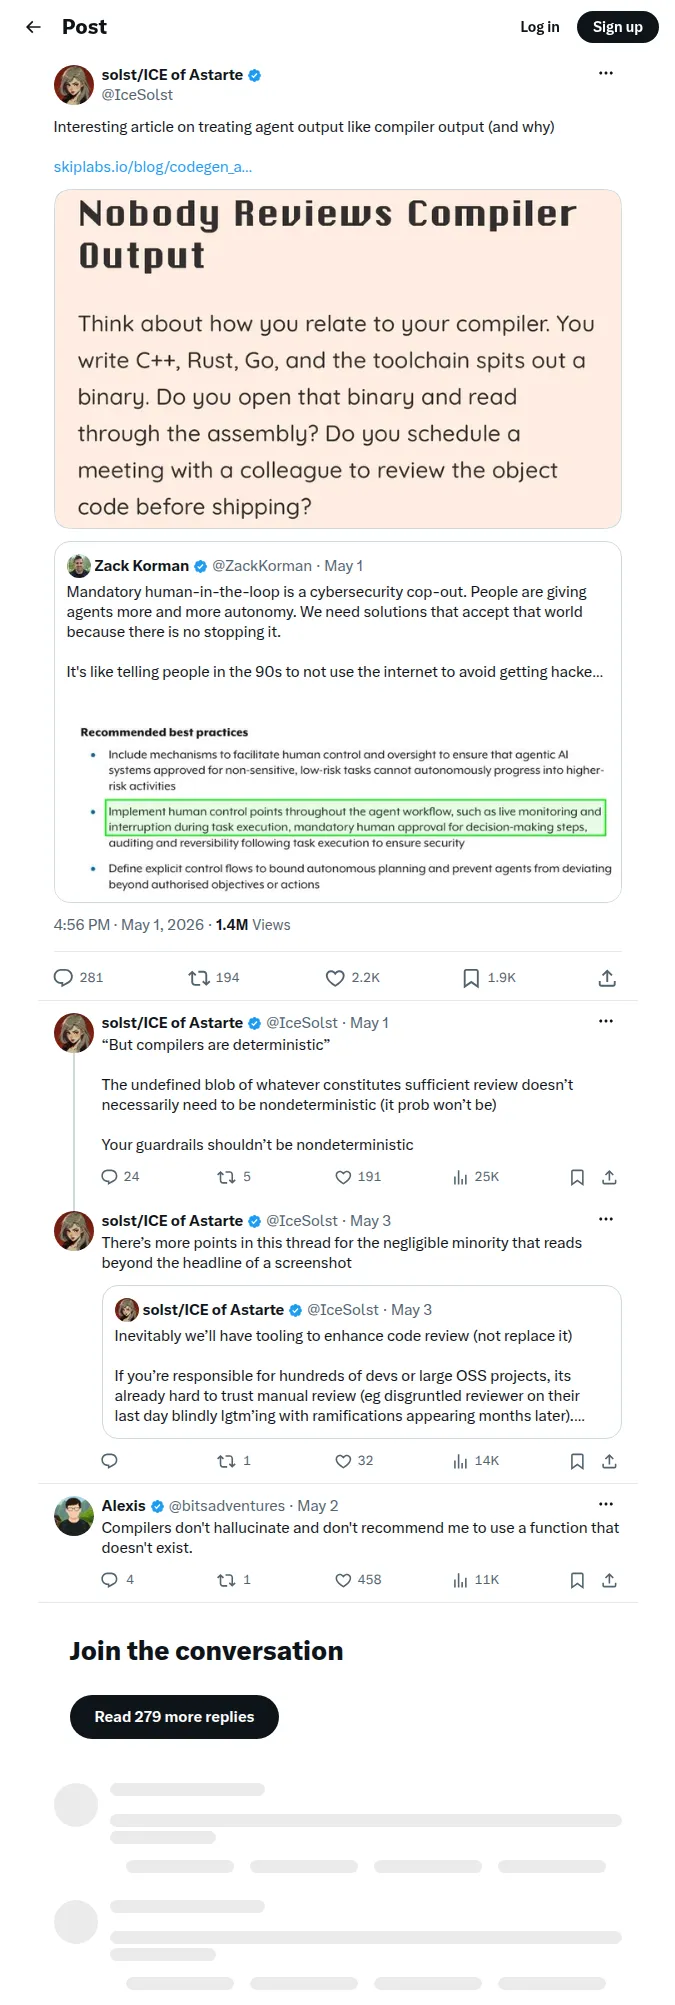Like the 'But compilers are deterministic' reply
This screenshot has height=2005, width=675.
pos(343,1177)
